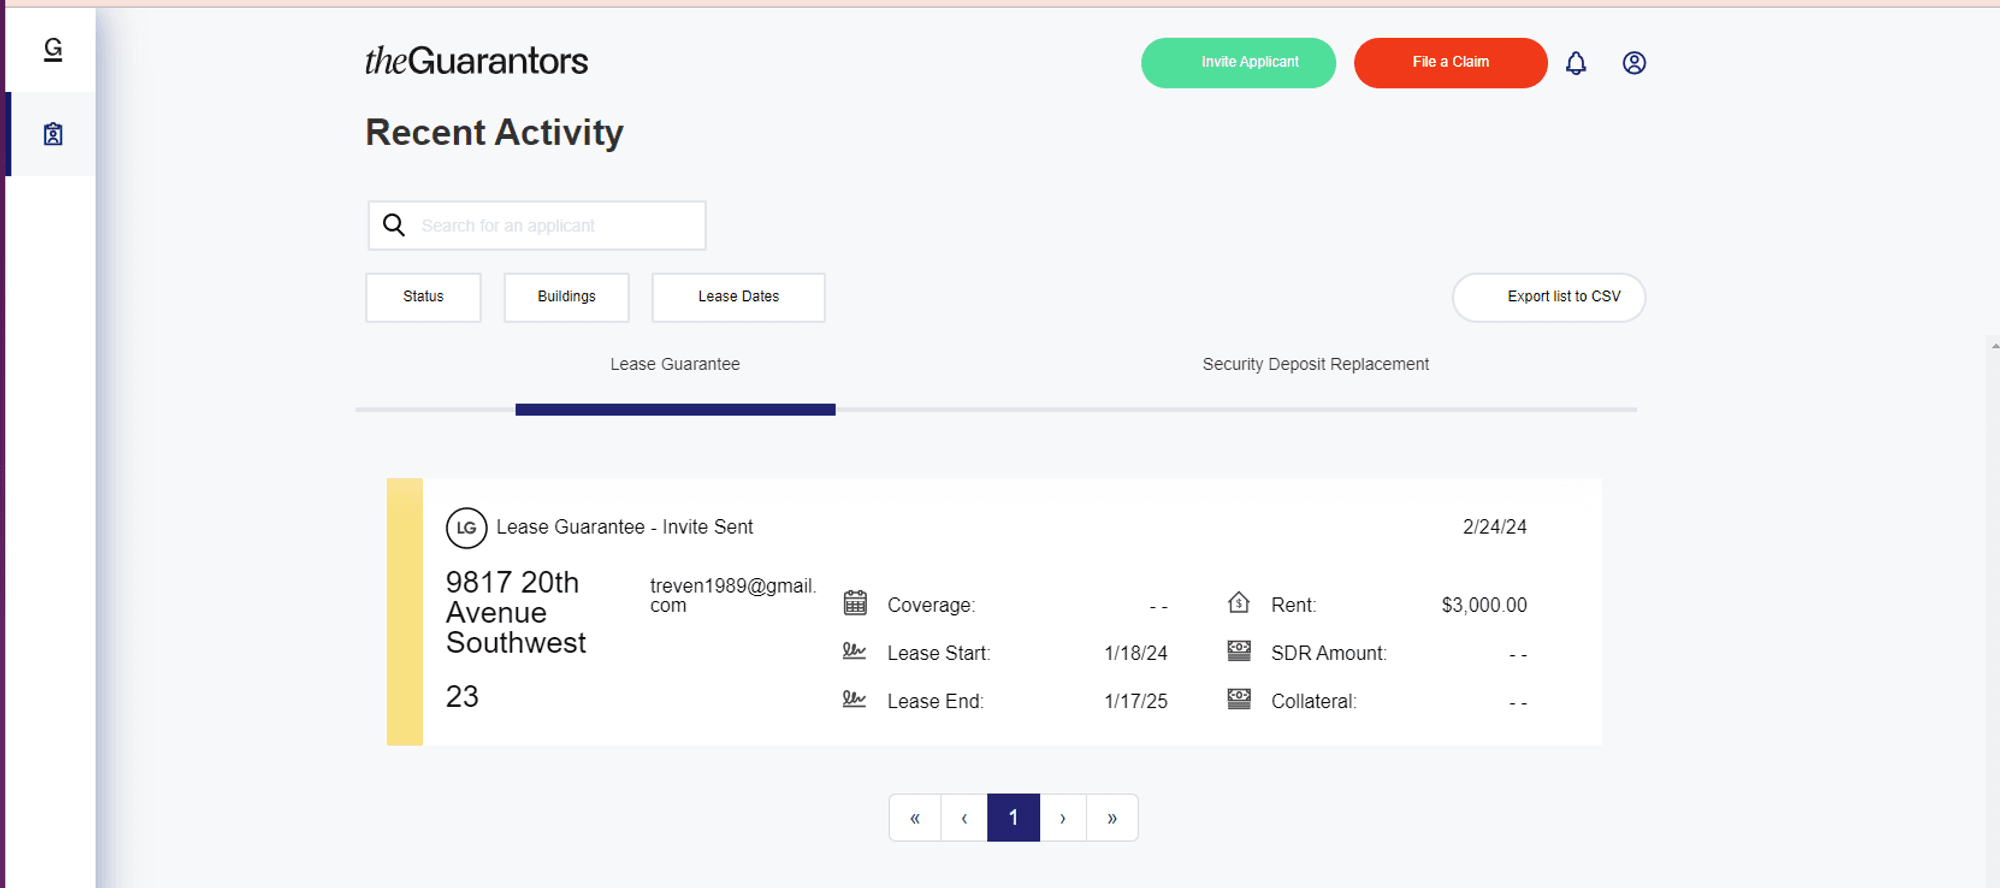Open the Buildings filter dropdown
Screen dimensions: 2000x888
[x=566, y=297]
